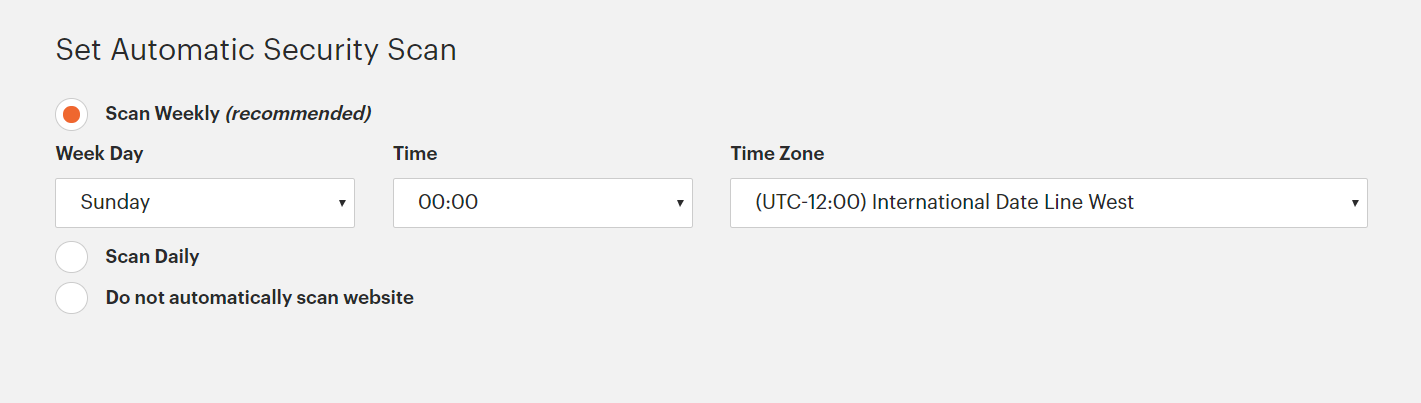Click the 'Set Automatic Security Scan' heading
This screenshot has width=1421, height=403.
(x=256, y=50)
